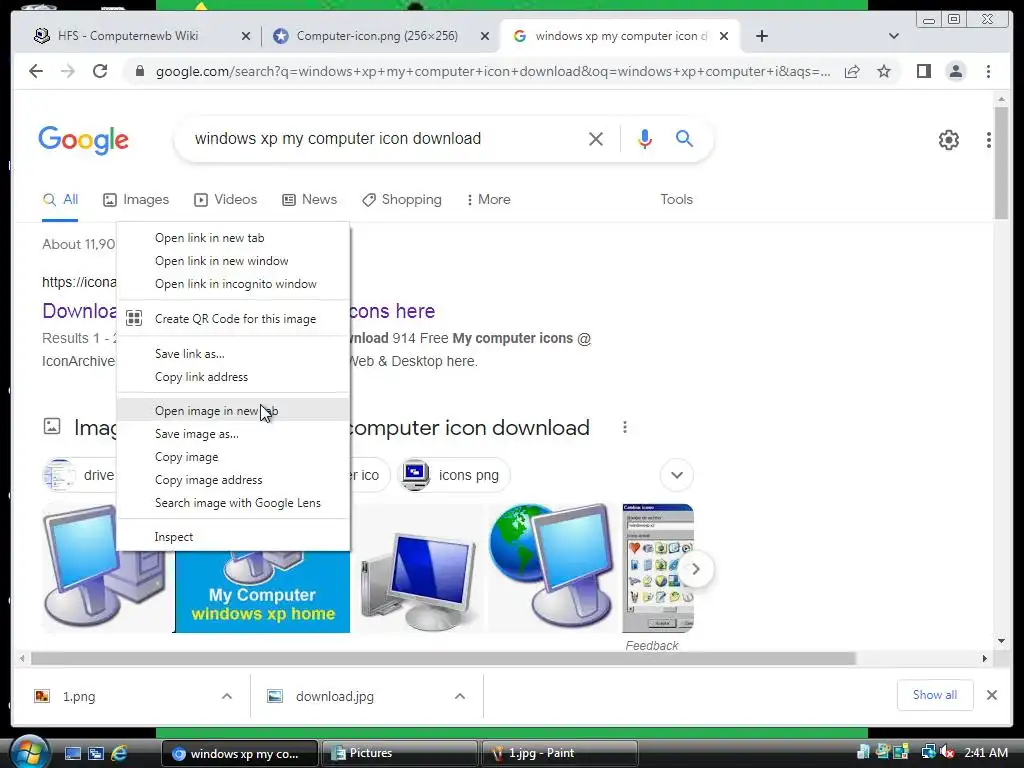Open the More search filters dropdown

coord(488,199)
